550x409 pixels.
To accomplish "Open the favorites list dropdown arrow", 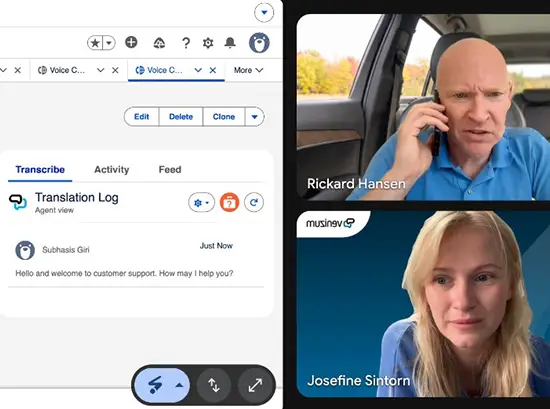I will [109, 43].
